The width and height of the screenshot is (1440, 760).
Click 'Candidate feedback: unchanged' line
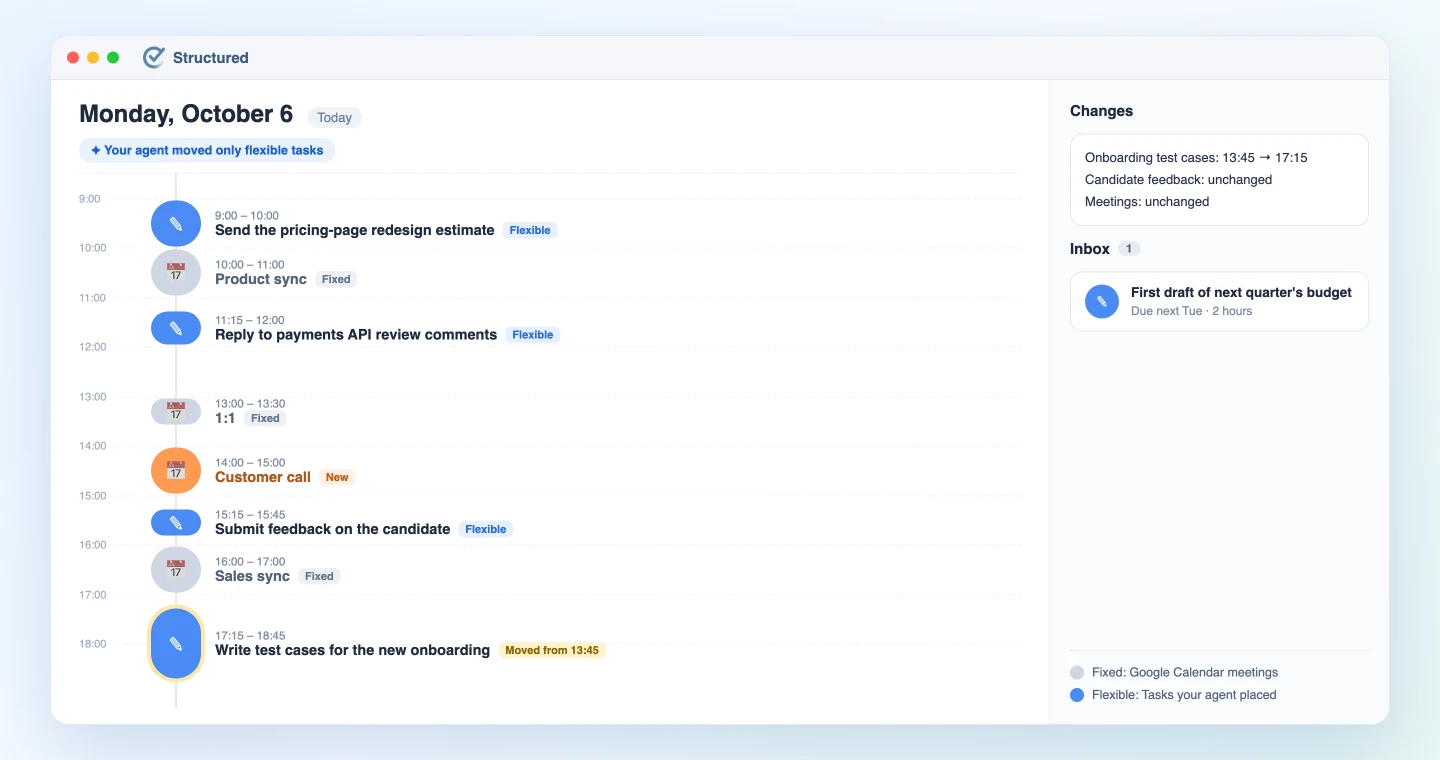pos(1178,179)
